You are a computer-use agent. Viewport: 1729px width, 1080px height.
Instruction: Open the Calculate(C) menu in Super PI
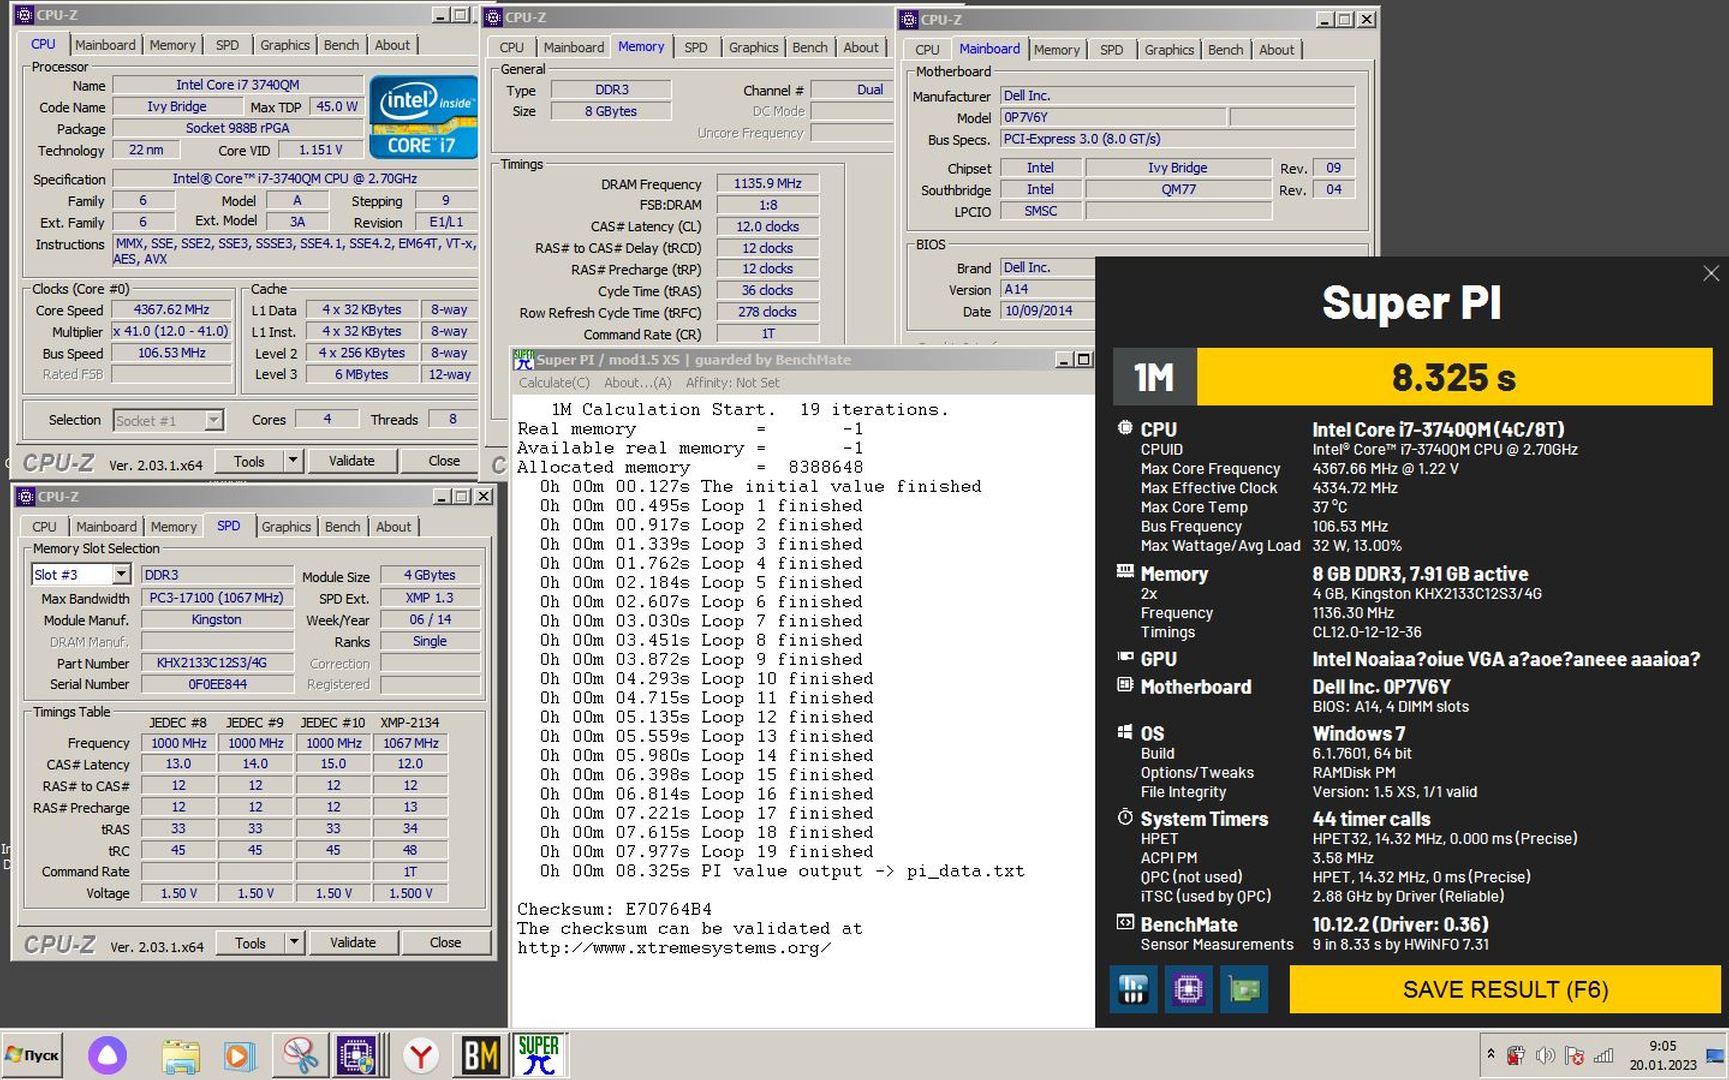point(554,383)
